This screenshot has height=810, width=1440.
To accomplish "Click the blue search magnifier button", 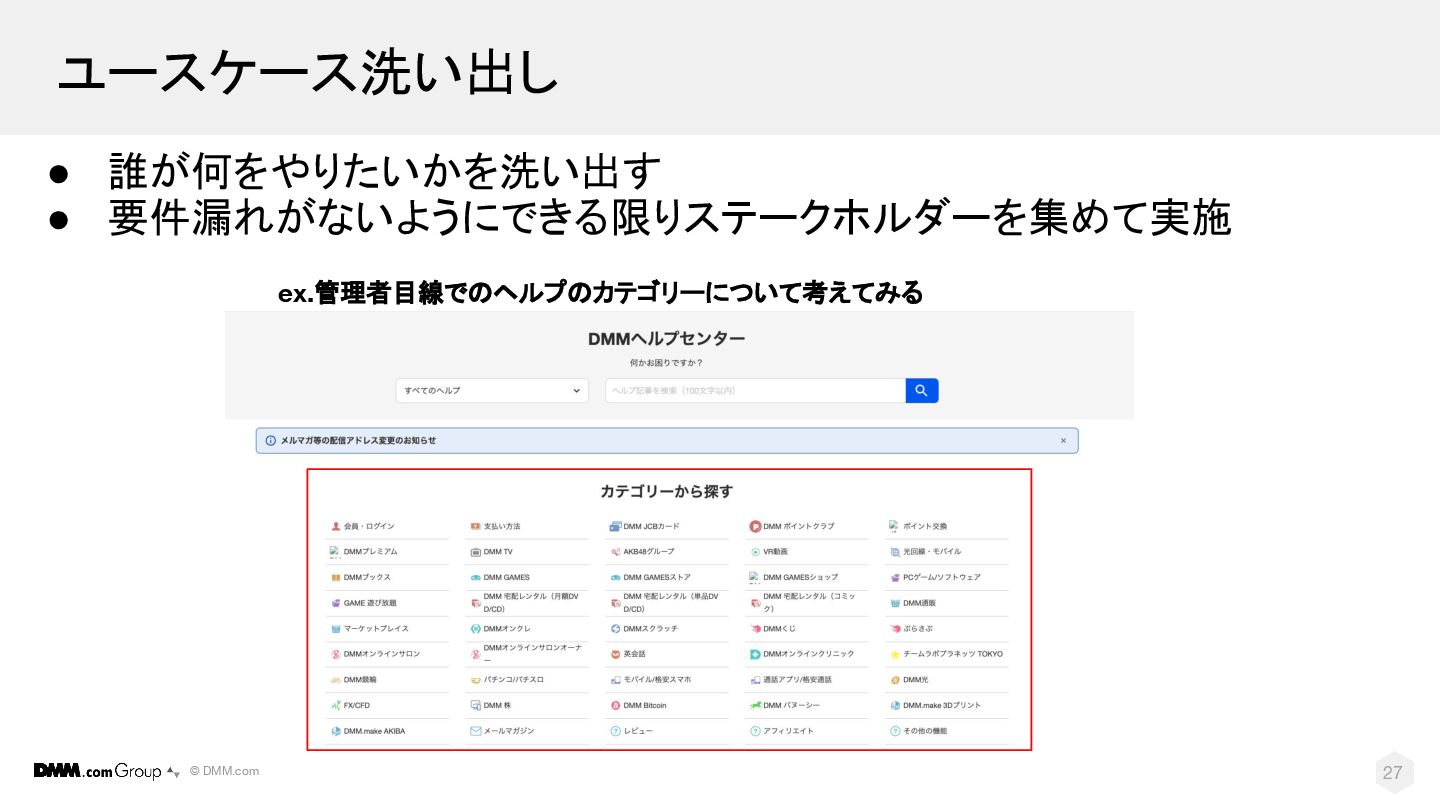I will pos(922,391).
